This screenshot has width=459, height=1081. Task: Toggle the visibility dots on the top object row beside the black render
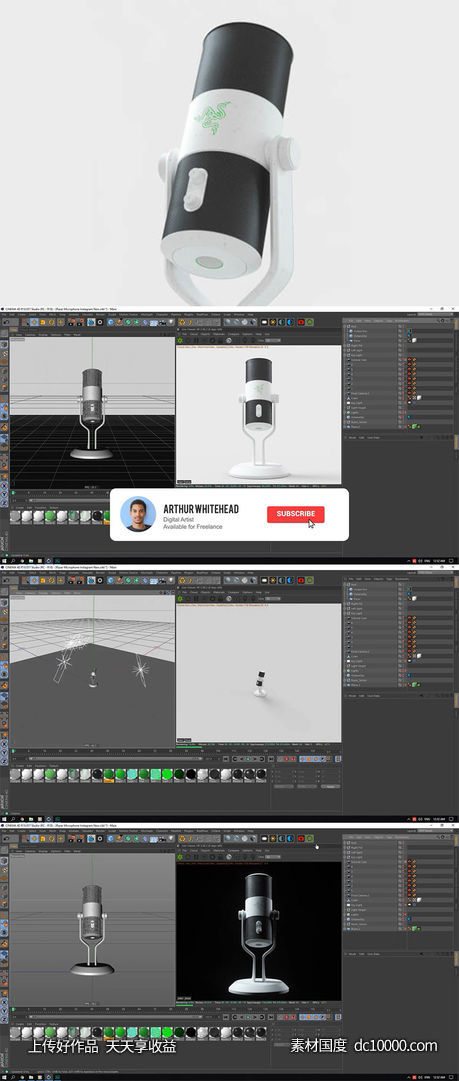pos(400,842)
